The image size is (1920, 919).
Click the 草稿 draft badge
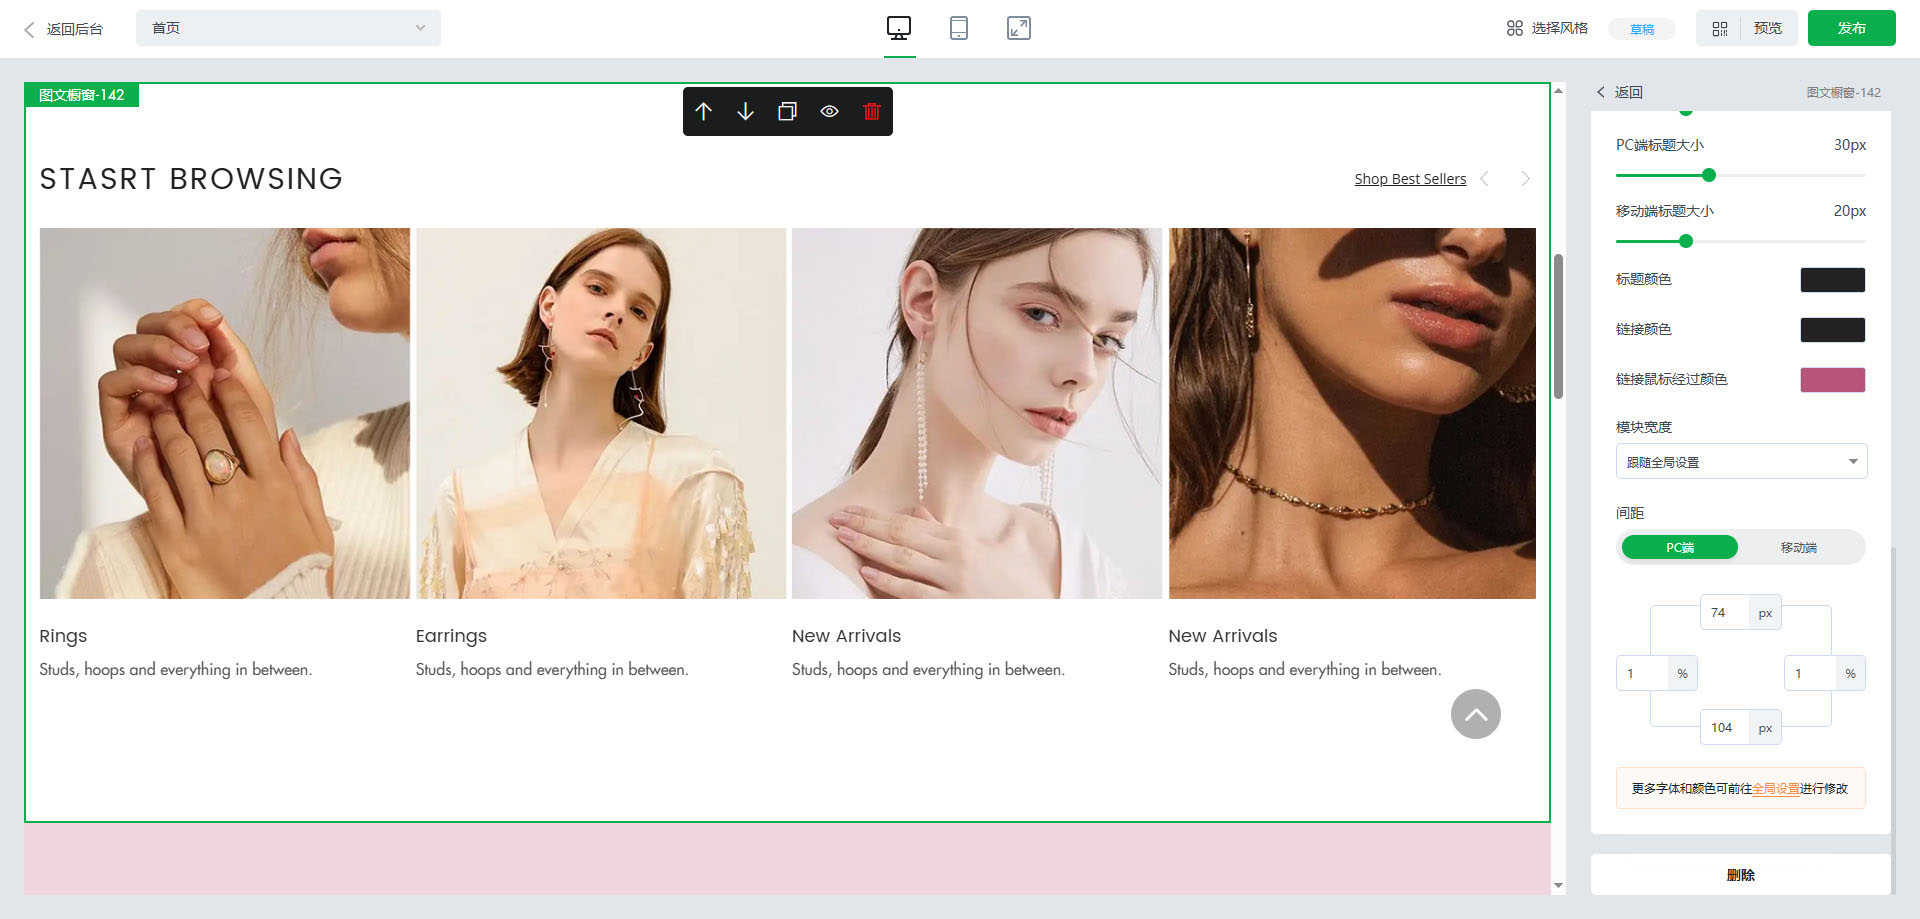pyautogui.click(x=1641, y=29)
